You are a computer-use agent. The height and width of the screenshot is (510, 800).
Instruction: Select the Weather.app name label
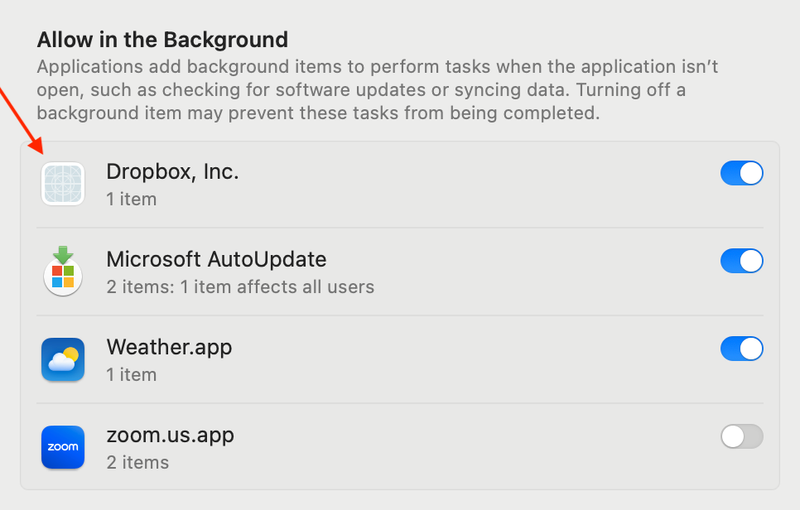pos(169,348)
